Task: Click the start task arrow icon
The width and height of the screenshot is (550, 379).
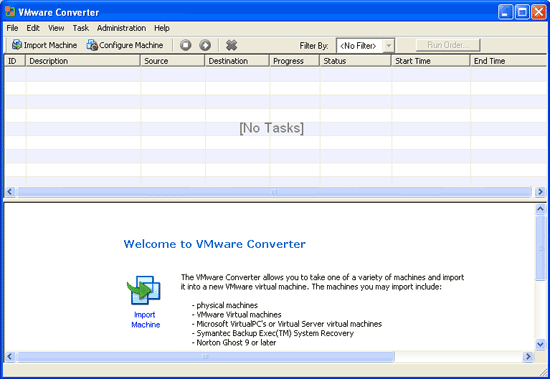Action: [x=205, y=45]
